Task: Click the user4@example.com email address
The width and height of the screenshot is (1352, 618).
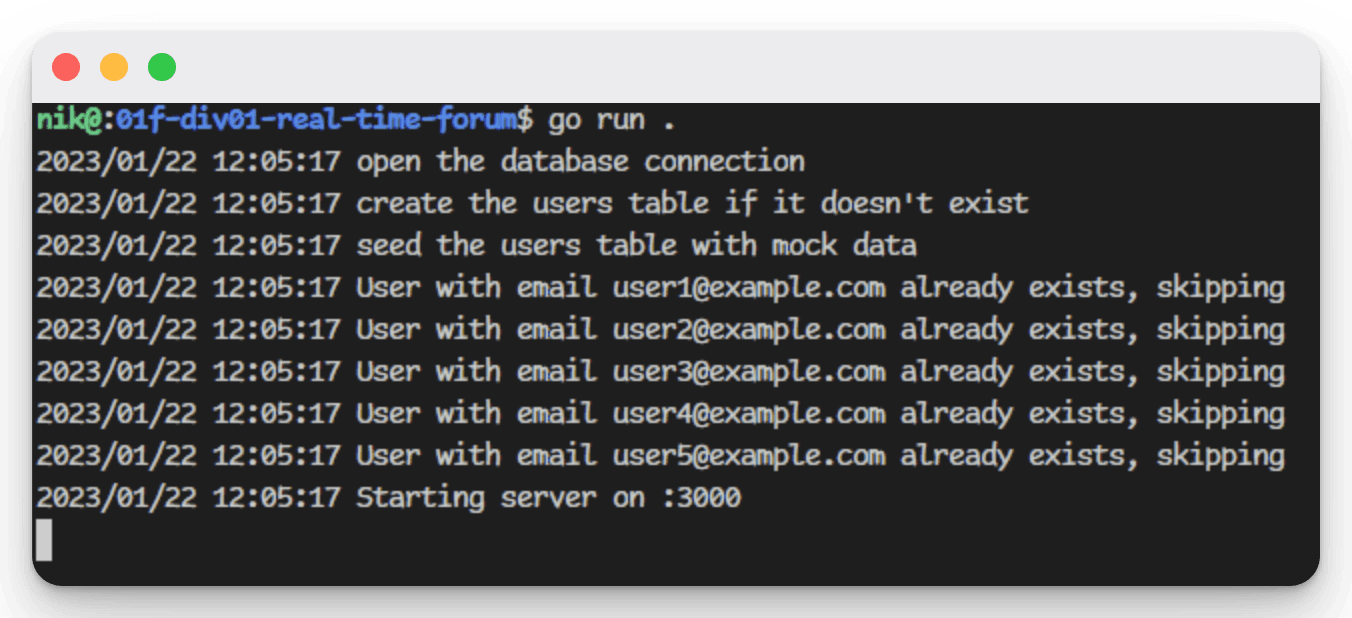Action: [x=749, y=414]
